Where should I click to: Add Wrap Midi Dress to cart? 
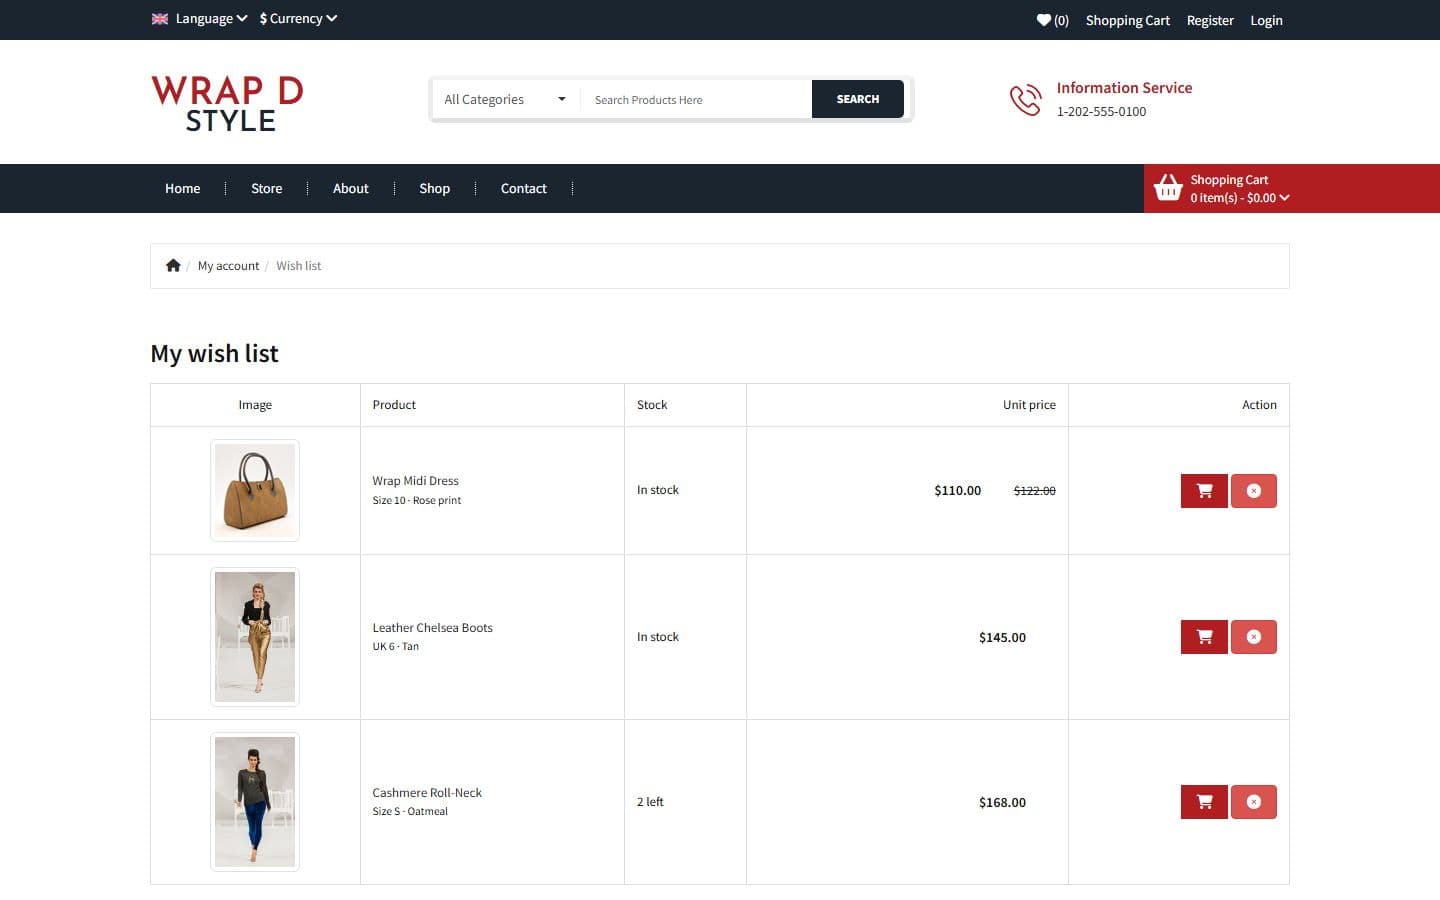1204,491
